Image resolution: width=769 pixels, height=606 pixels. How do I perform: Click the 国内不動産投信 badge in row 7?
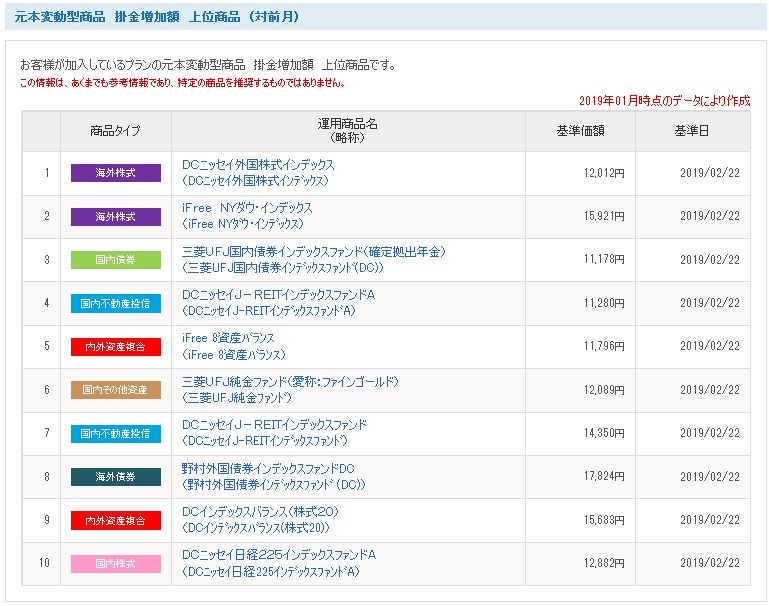[x=116, y=433]
